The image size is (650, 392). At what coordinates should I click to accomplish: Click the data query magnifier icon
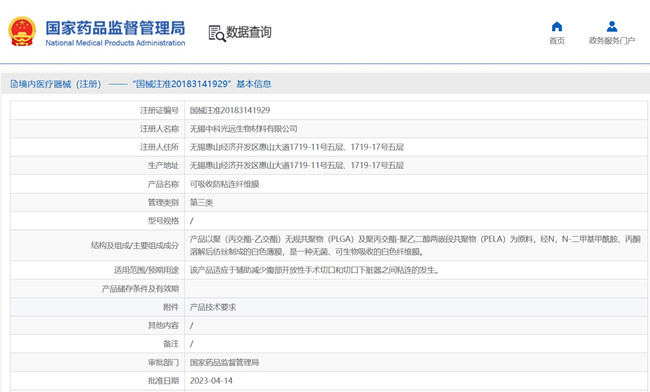[217, 34]
